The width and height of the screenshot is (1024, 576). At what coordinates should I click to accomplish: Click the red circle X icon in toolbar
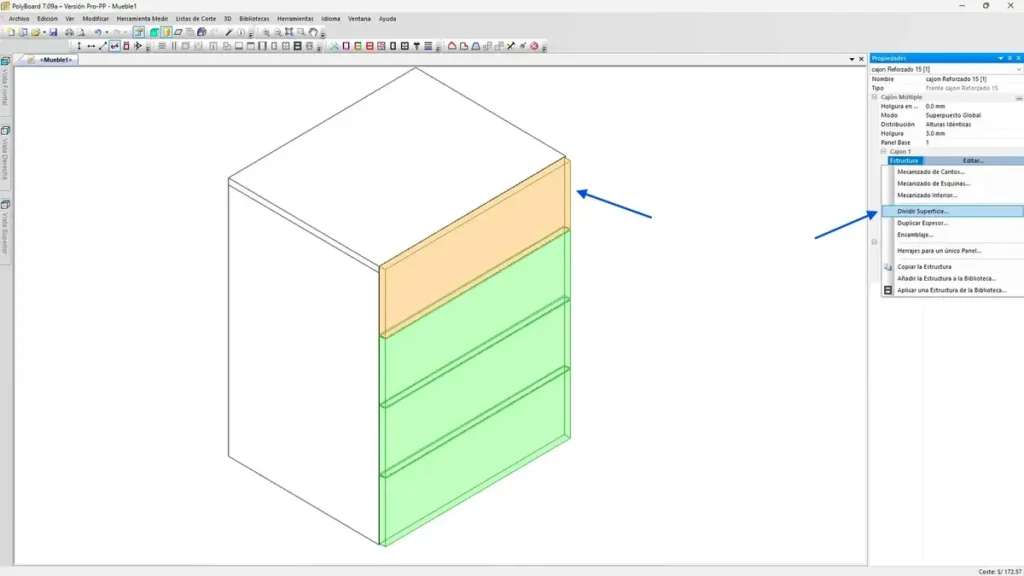pyautogui.click(x=534, y=46)
